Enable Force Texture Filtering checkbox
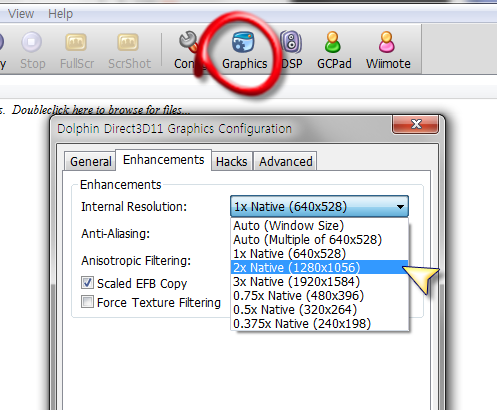The width and height of the screenshot is (497, 410). [x=87, y=302]
